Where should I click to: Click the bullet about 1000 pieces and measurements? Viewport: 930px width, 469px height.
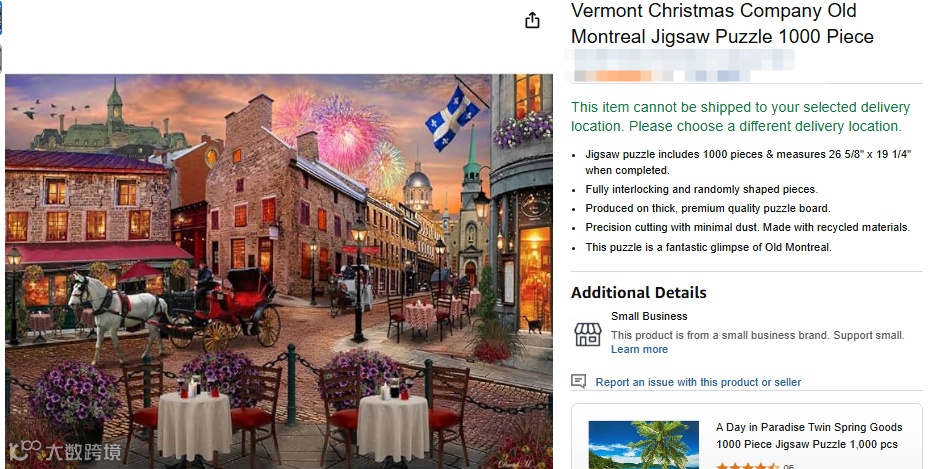point(747,162)
